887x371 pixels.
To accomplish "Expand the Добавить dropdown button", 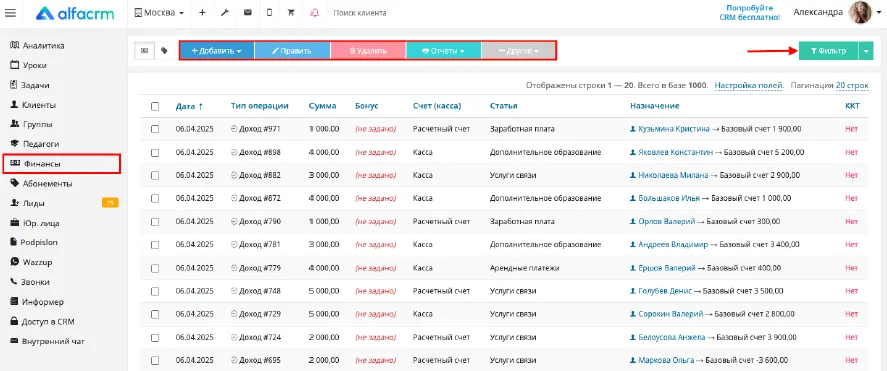I will click(217, 50).
